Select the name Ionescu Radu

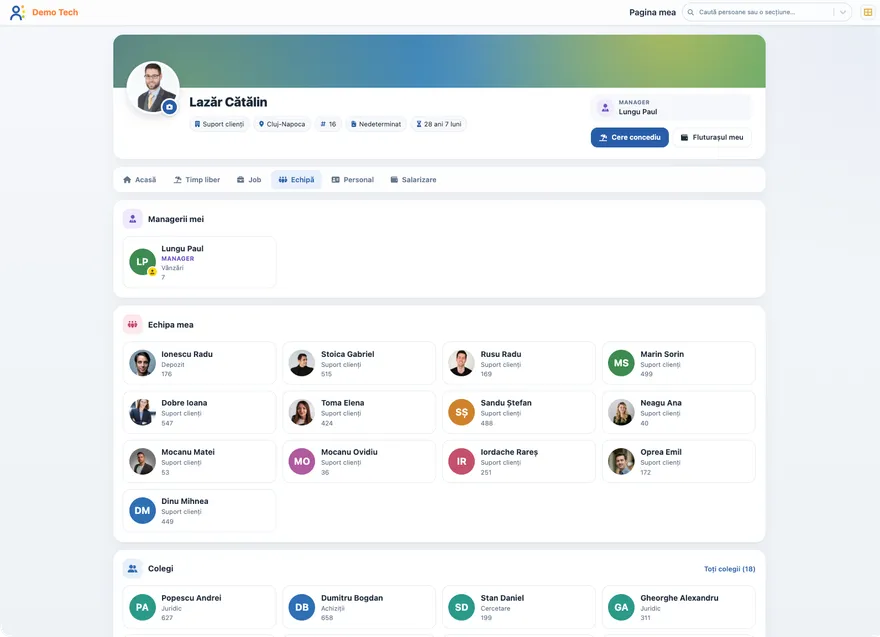click(187, 354)
